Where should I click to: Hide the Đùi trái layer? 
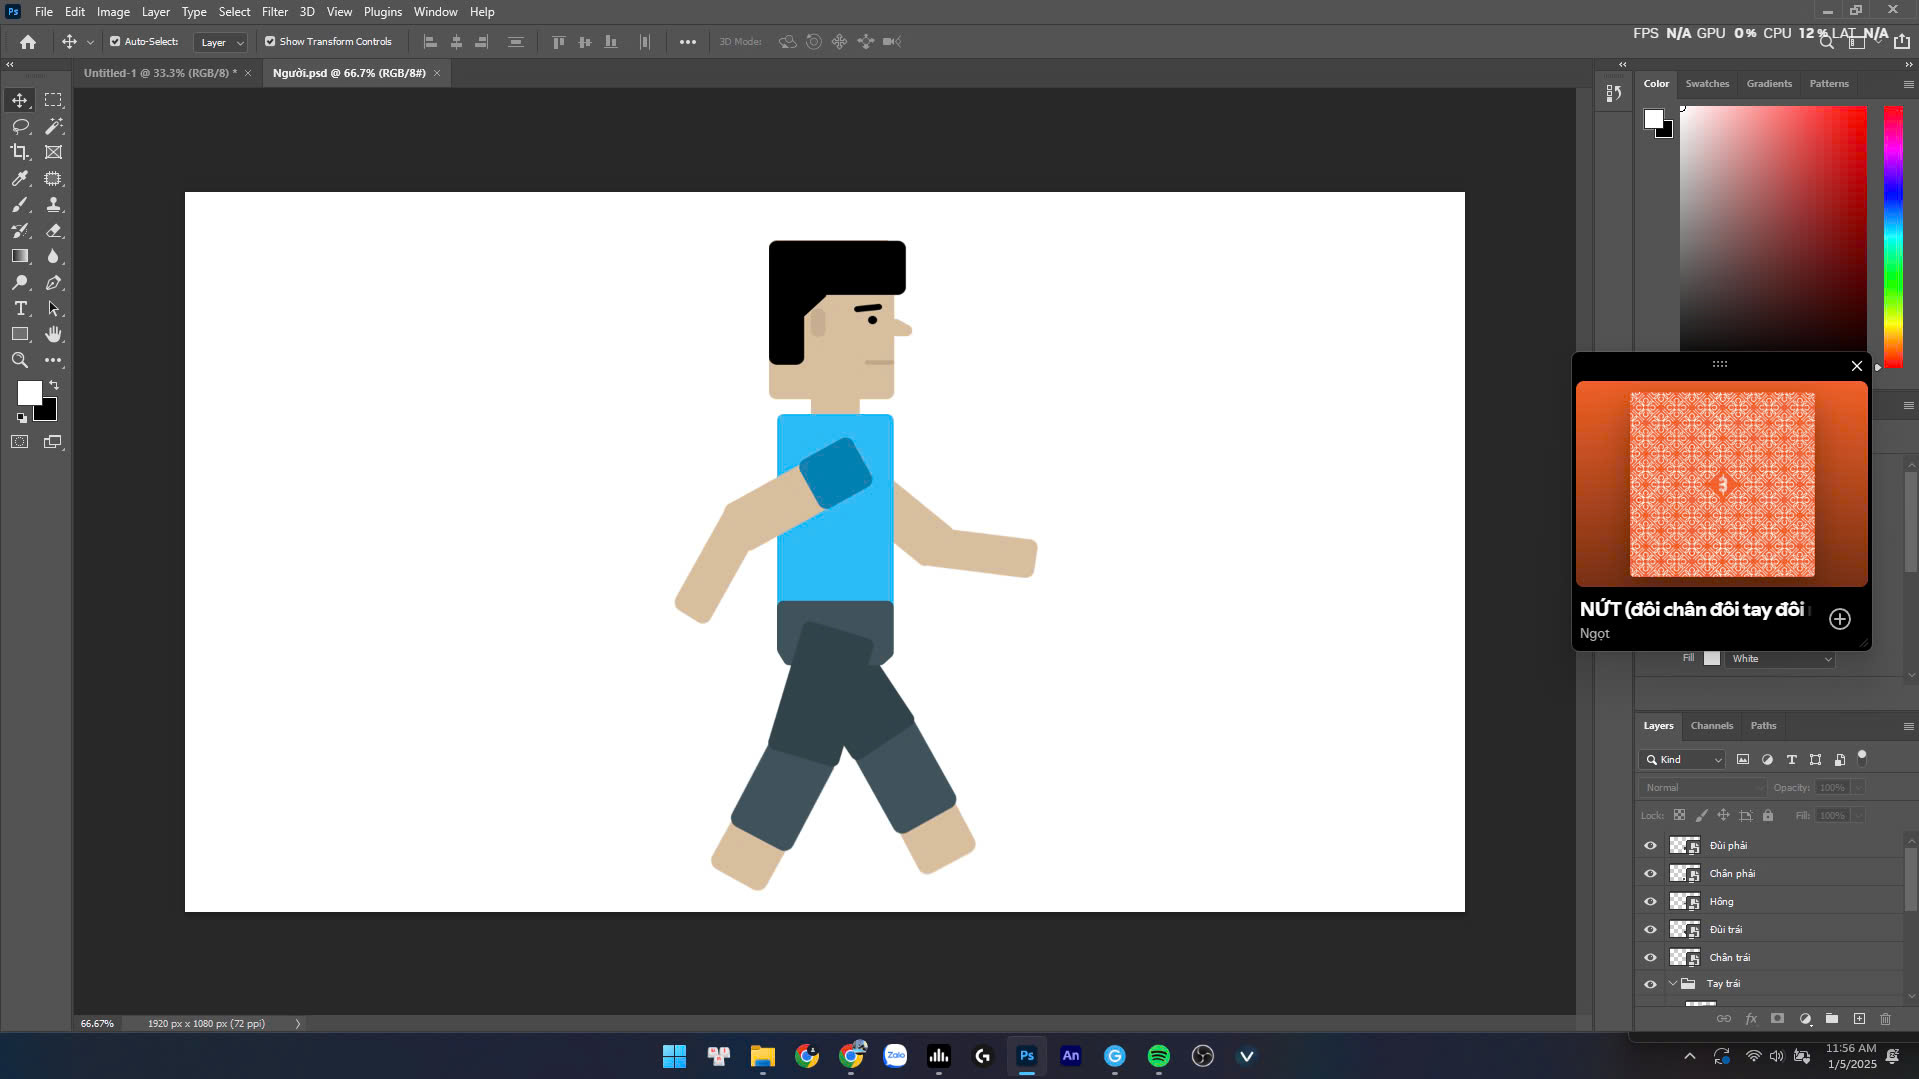[x=1650, y=930]
